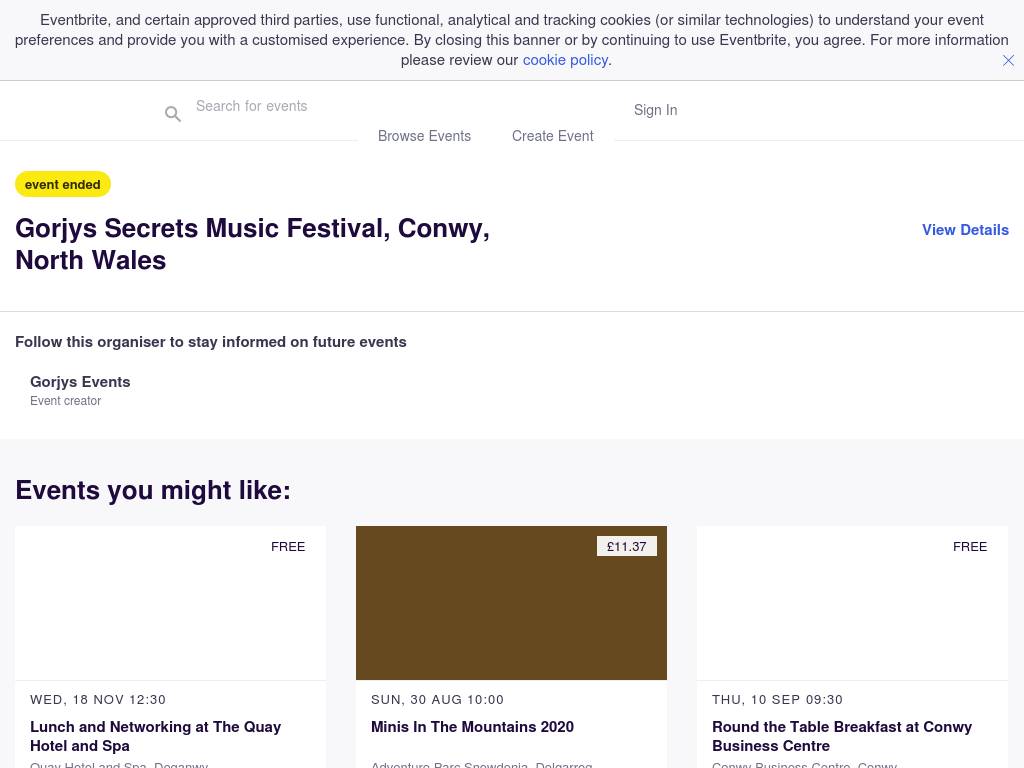The image size is (1024, 768).
Task: Click the Lunch and Networking card image
Action: pyautogui.click(x=170, y=612)
